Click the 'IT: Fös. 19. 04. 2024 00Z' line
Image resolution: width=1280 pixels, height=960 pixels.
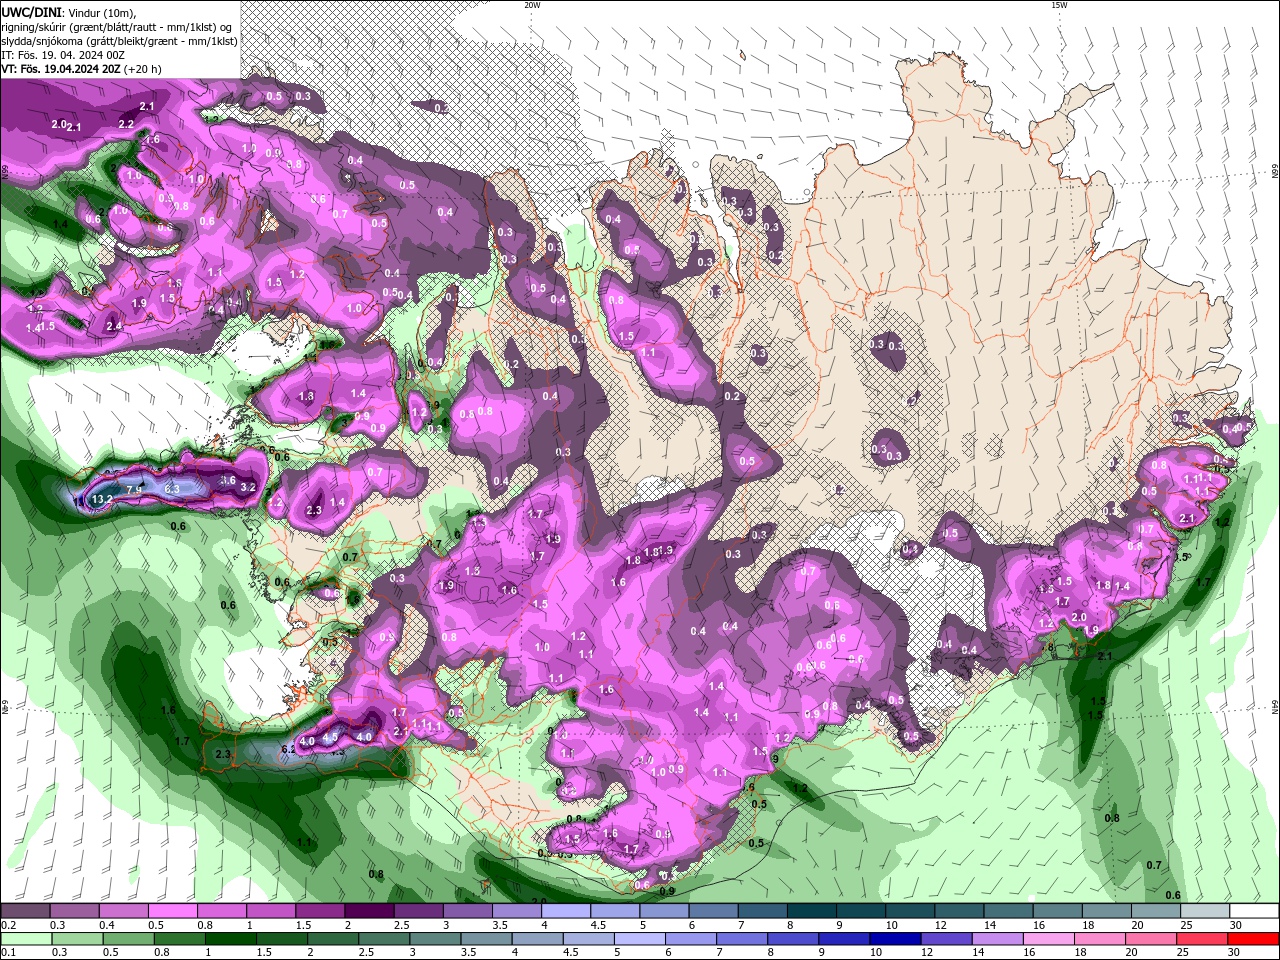(x=63, y=55)
